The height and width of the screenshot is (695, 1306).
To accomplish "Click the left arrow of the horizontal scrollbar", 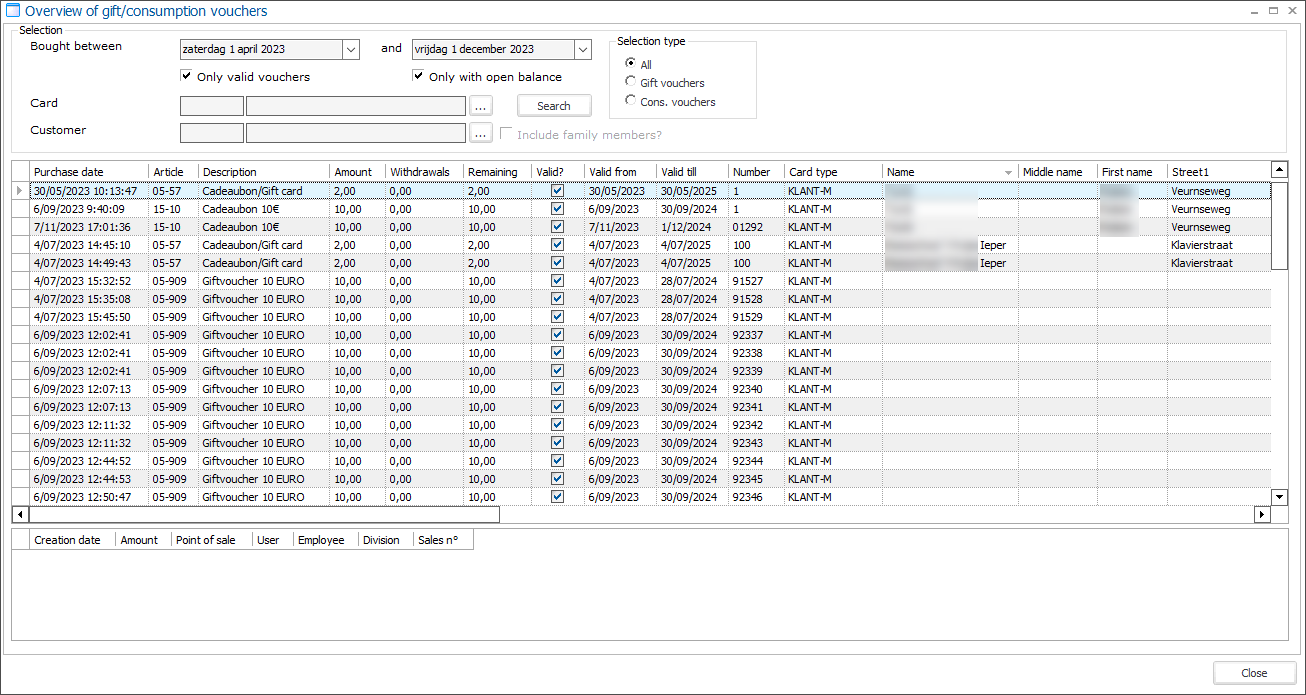I will [20, 514].
